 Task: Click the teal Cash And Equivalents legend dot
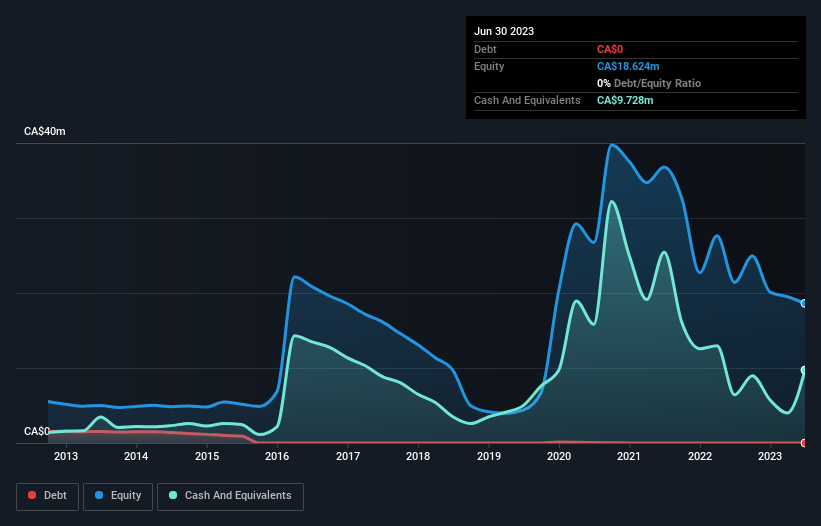[173, 495]
